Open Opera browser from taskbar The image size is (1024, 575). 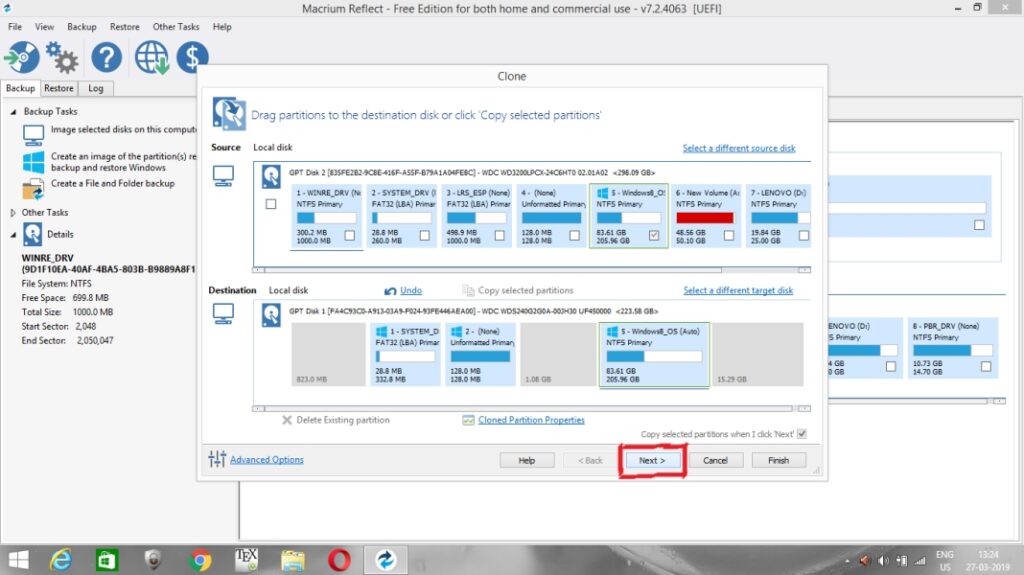[x=339, y=560]
